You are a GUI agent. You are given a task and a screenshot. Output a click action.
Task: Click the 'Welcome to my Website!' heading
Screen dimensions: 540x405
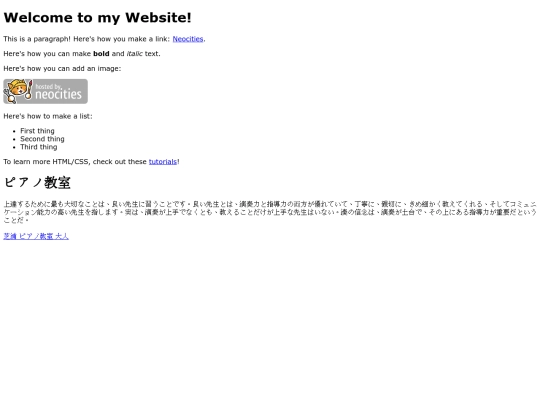(x=97, y=18)
